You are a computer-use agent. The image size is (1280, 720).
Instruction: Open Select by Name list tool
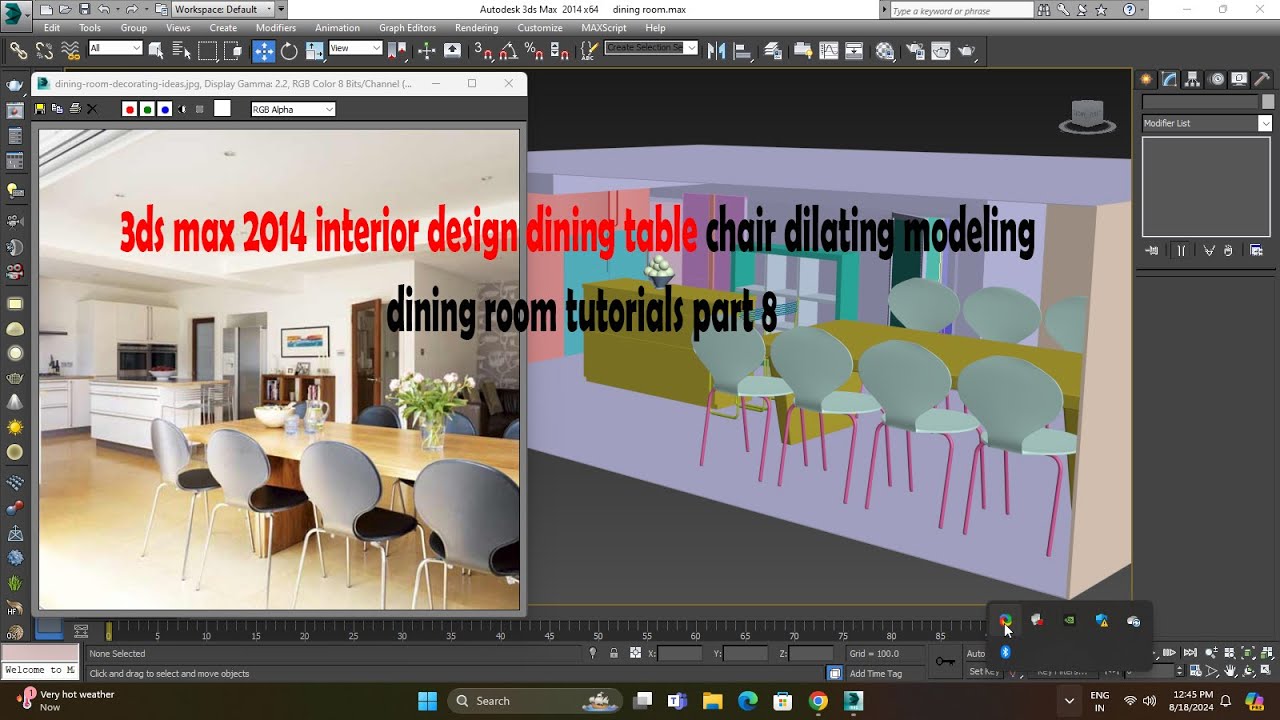(x=181, y=51)
